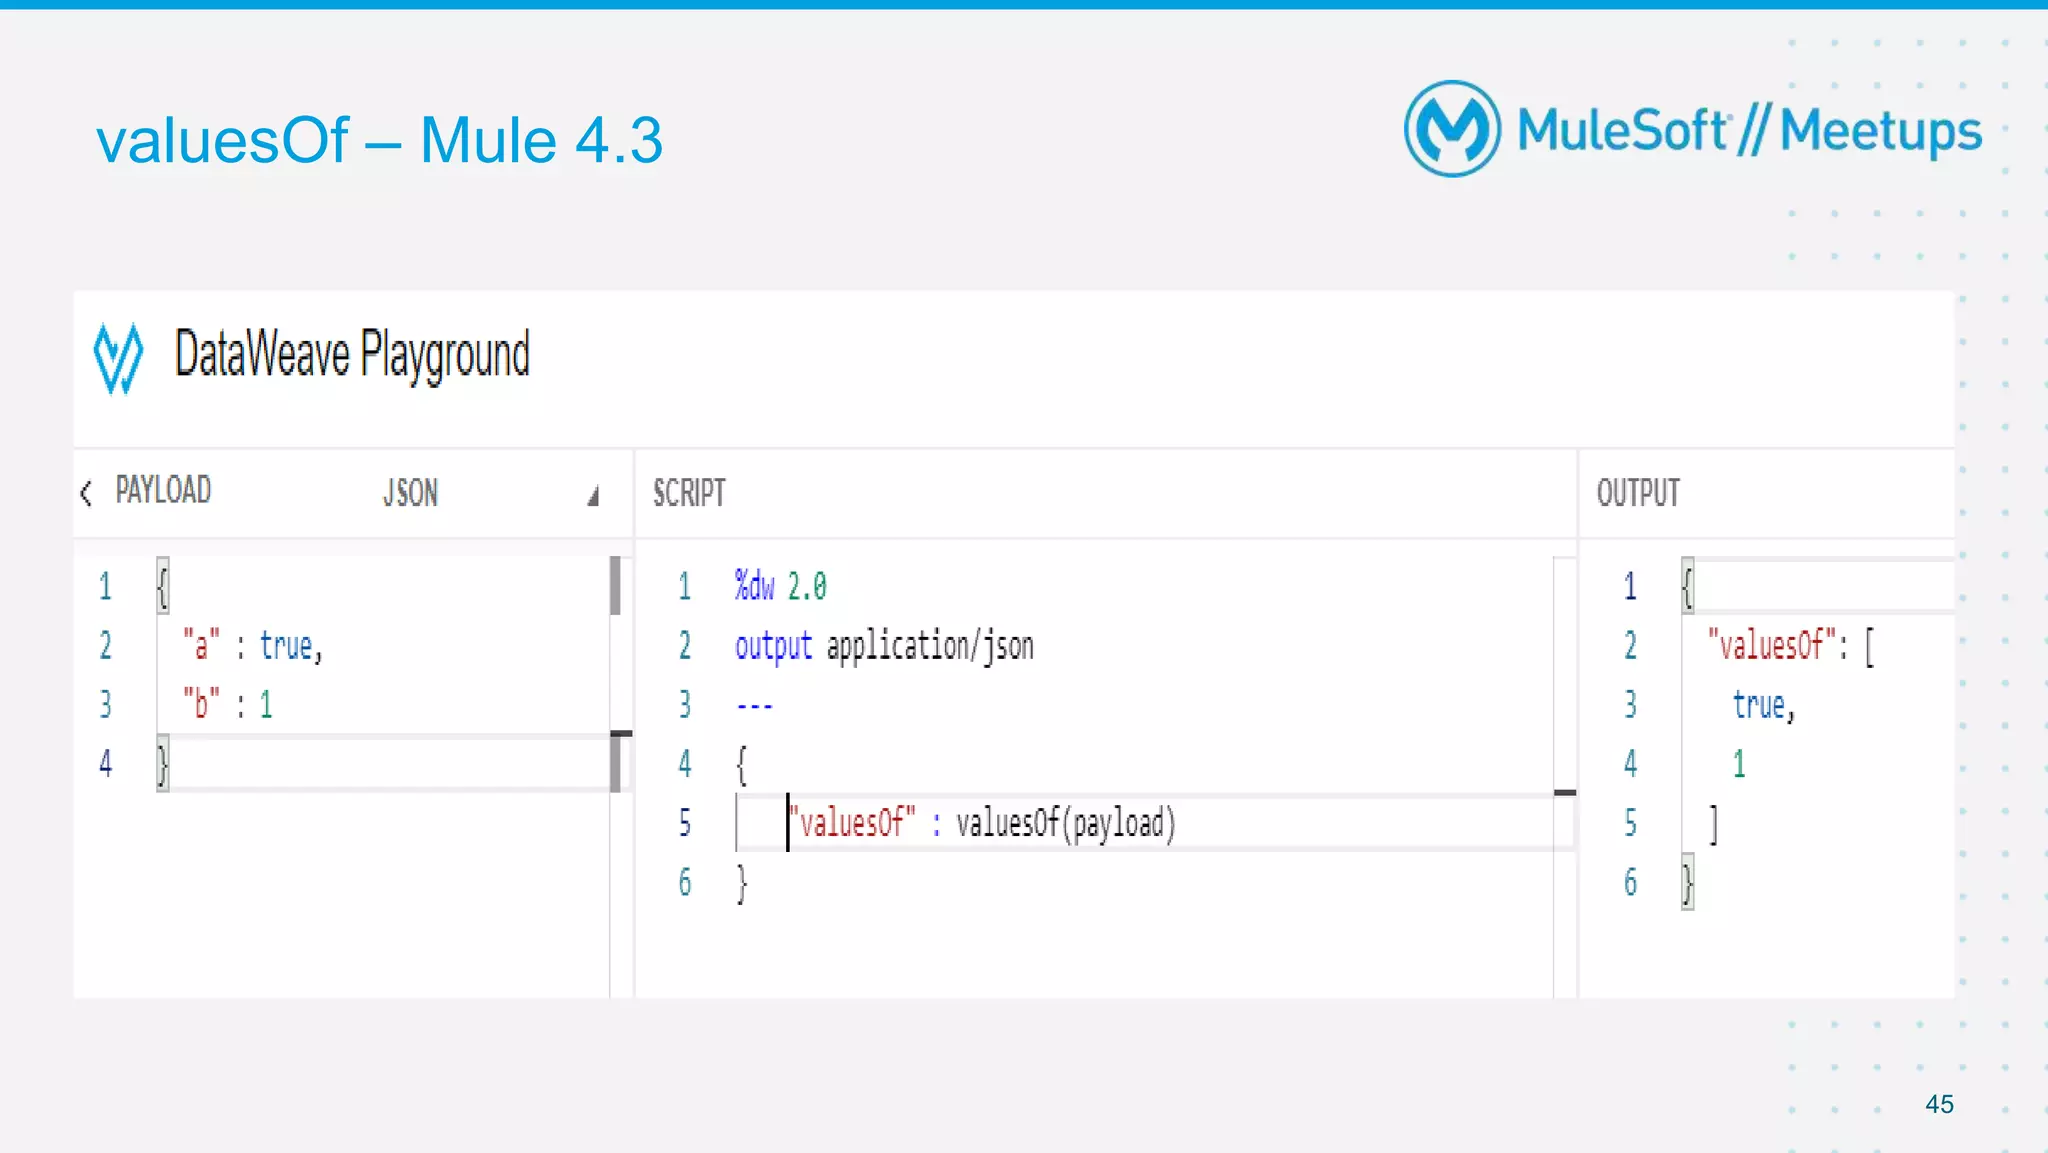This screenshot has height=1153, width=2048.
Task: Click the closing bracket ] in output
Action: pyautogui.click(x=1714, y=825)
